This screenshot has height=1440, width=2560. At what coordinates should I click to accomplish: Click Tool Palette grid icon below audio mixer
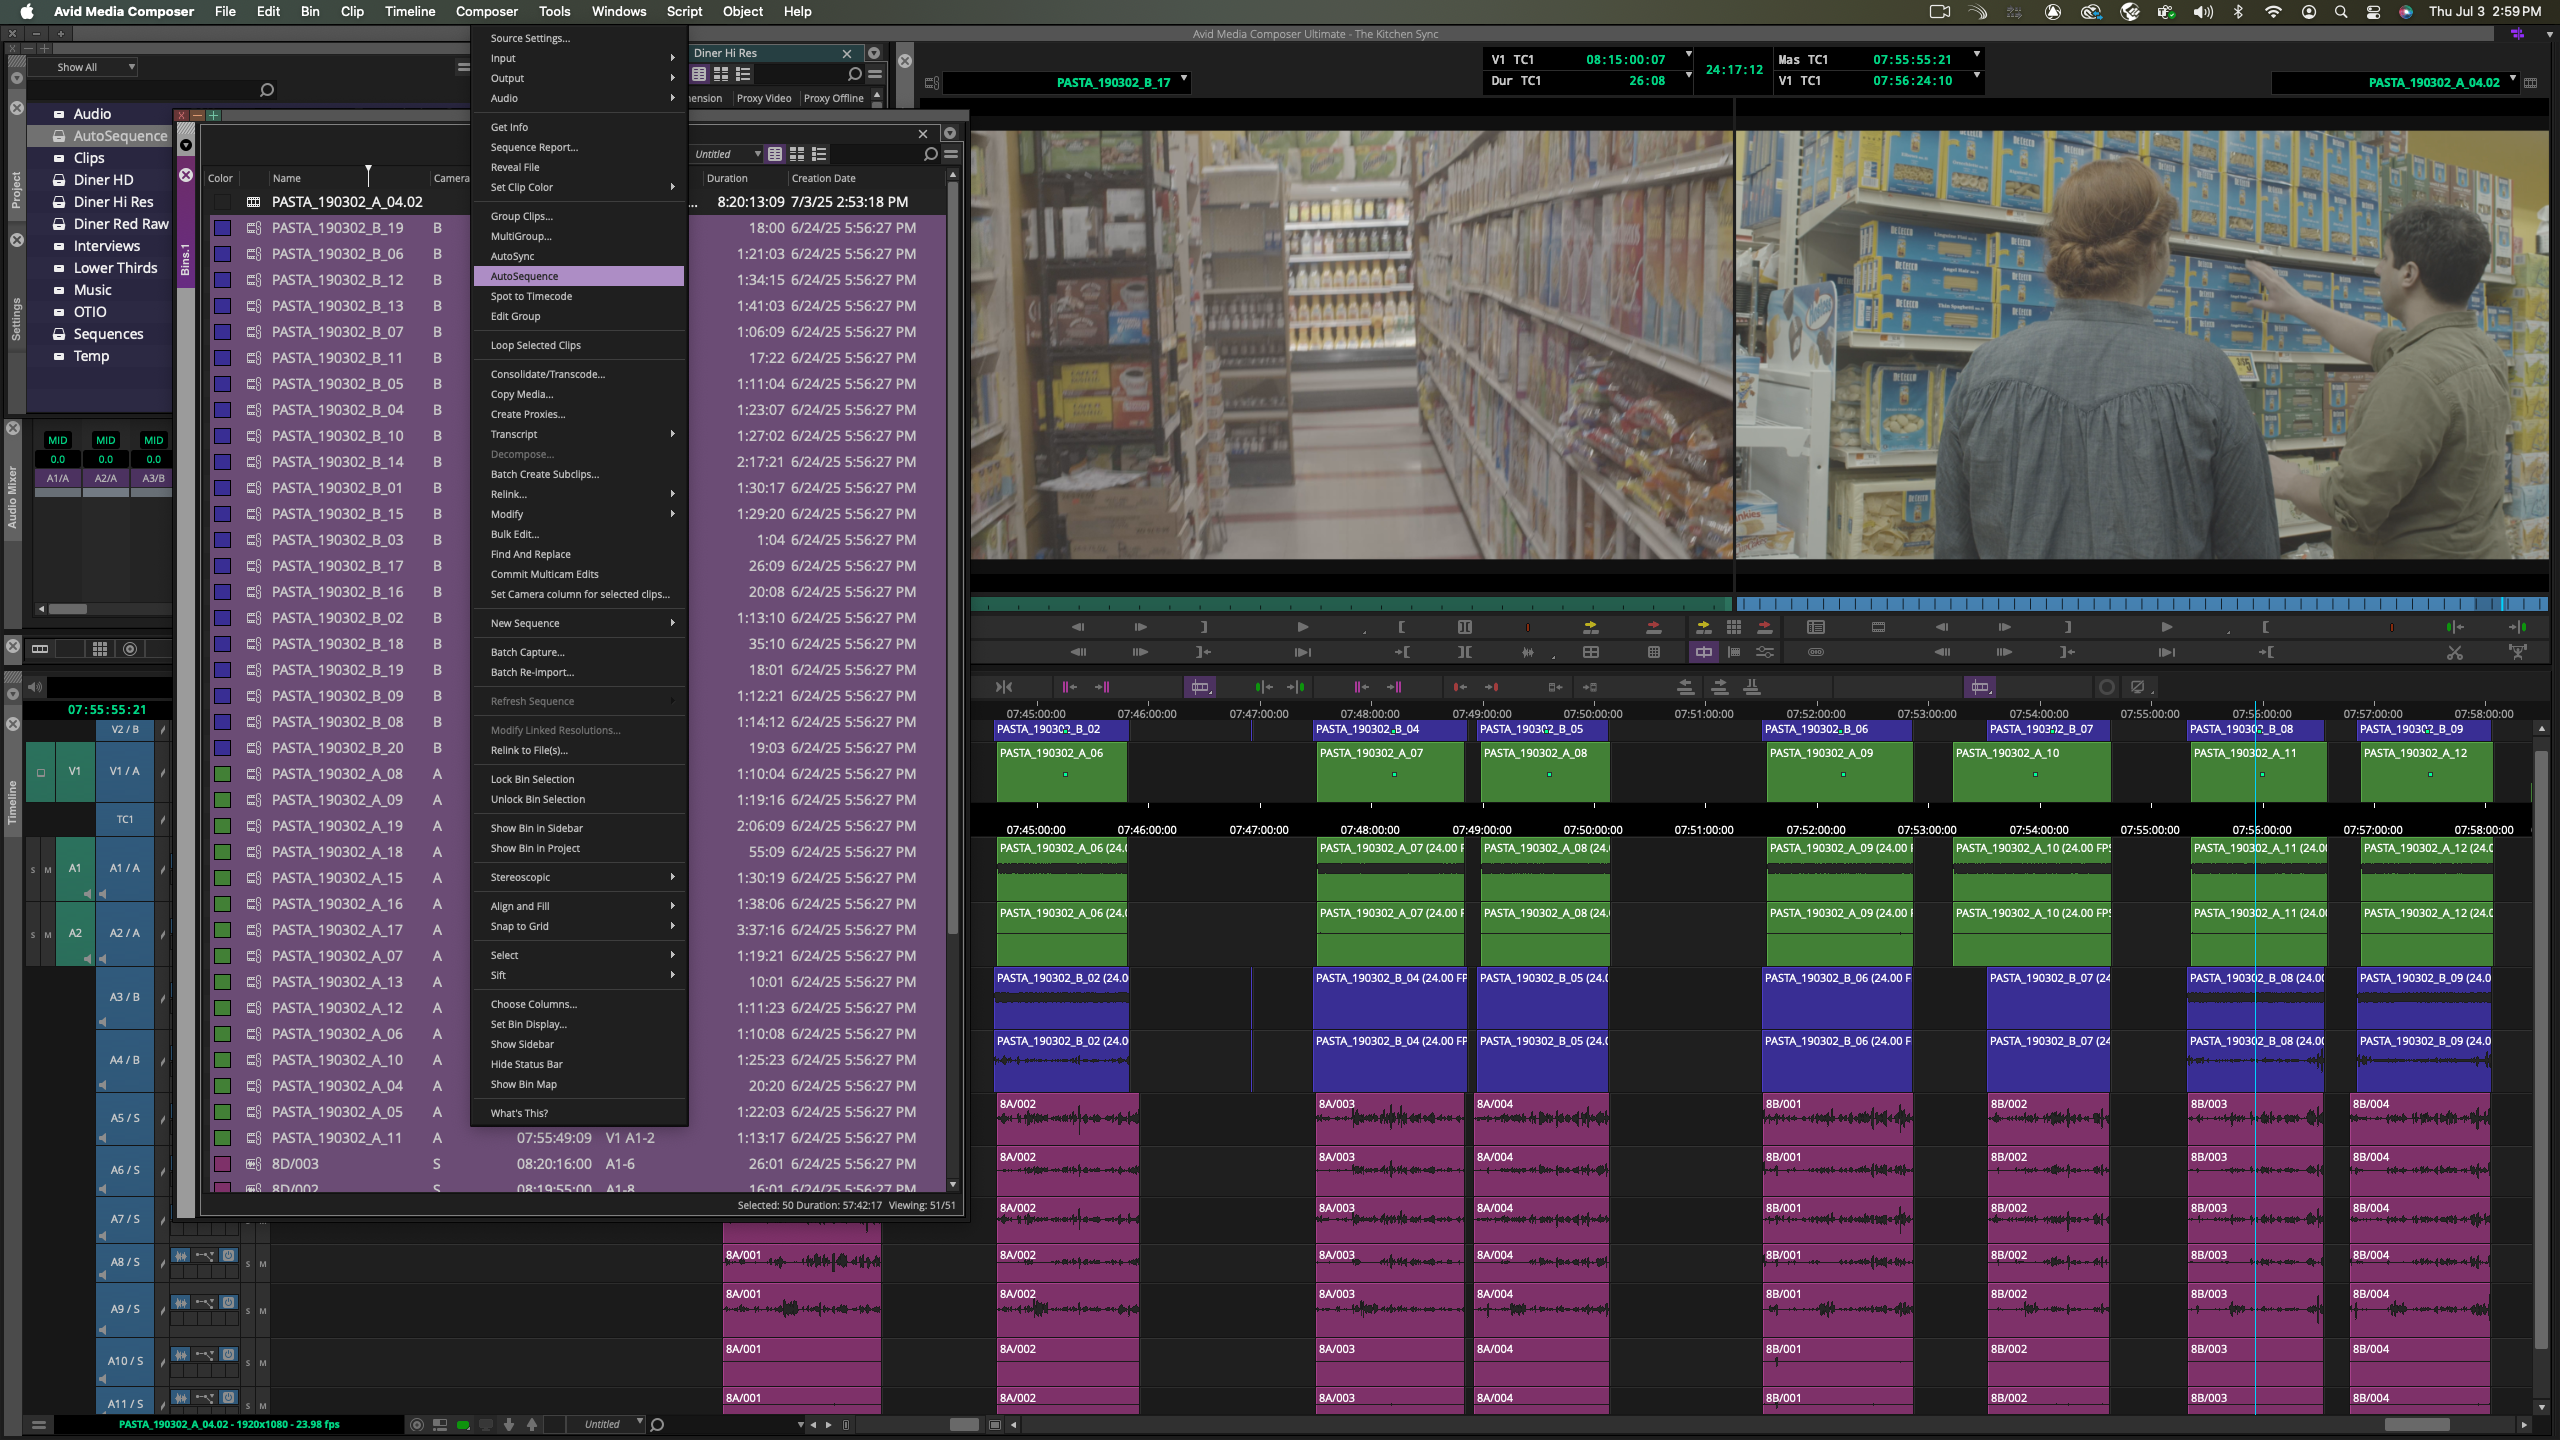(x=100, y=649)
